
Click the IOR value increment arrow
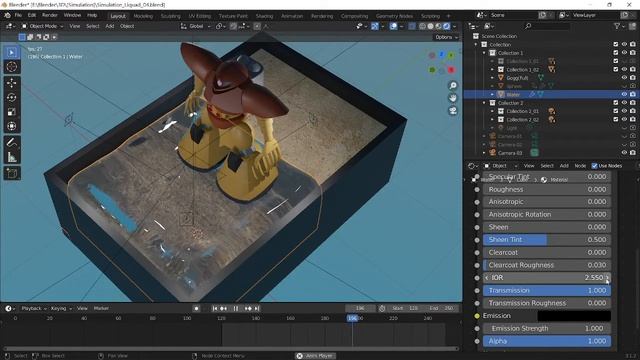(607, 278)
